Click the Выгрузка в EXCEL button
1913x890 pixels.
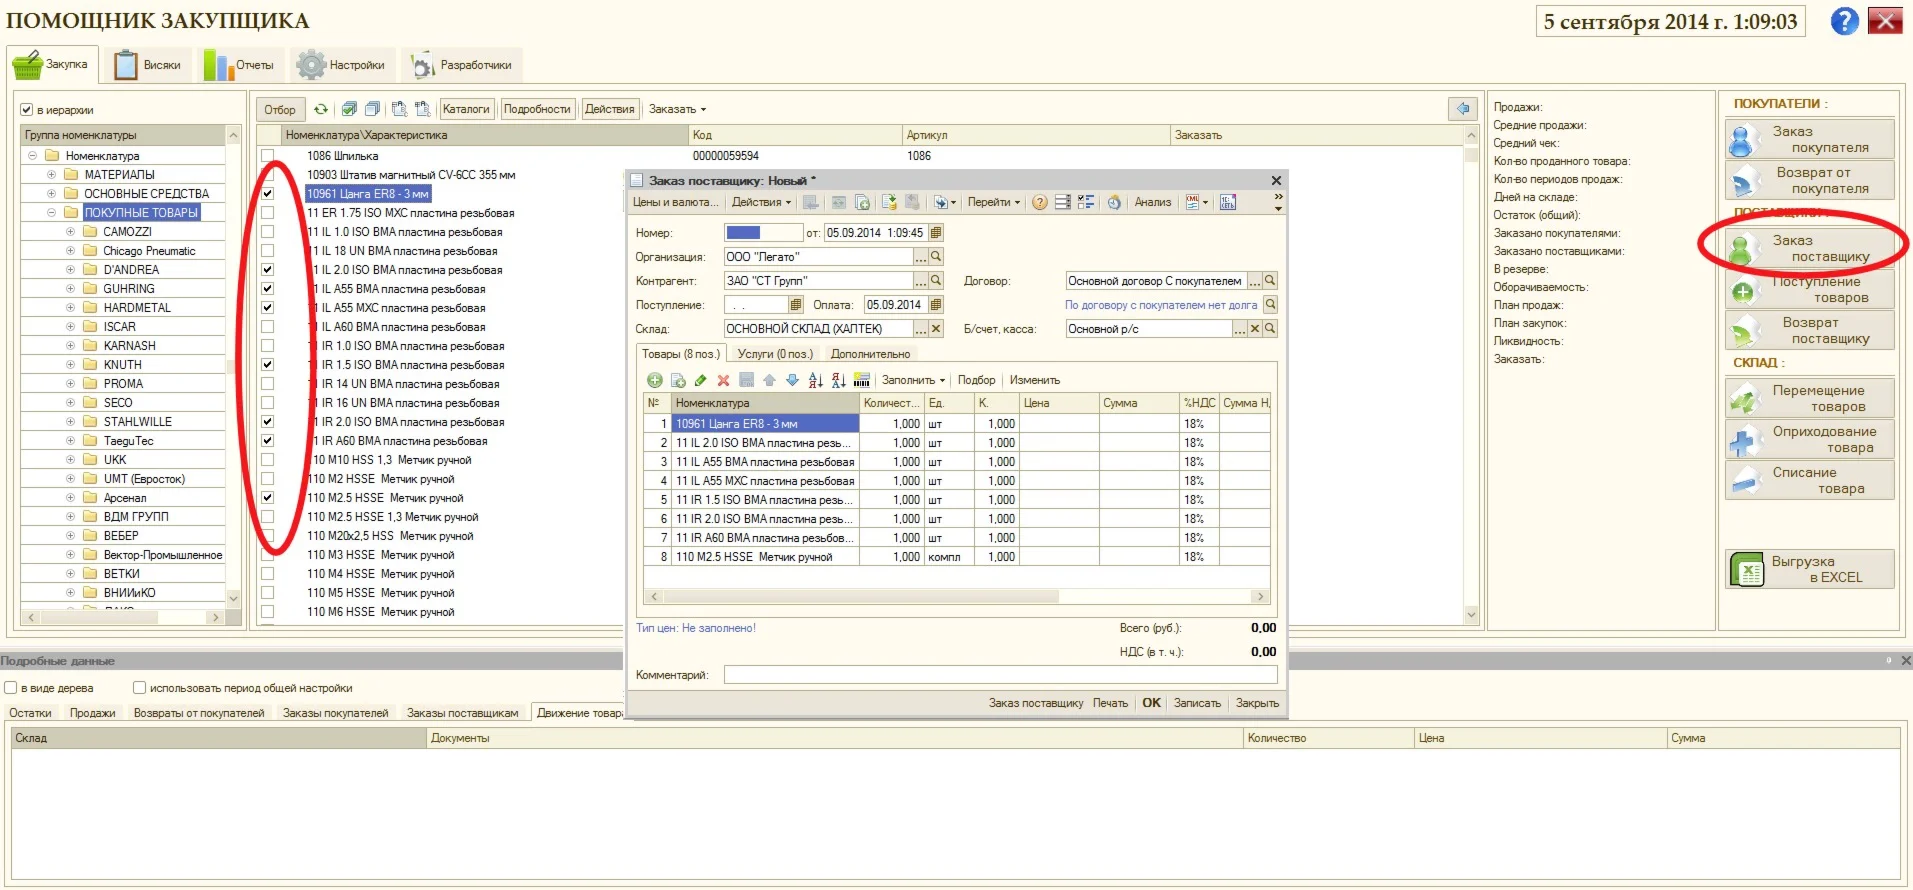1809,569
